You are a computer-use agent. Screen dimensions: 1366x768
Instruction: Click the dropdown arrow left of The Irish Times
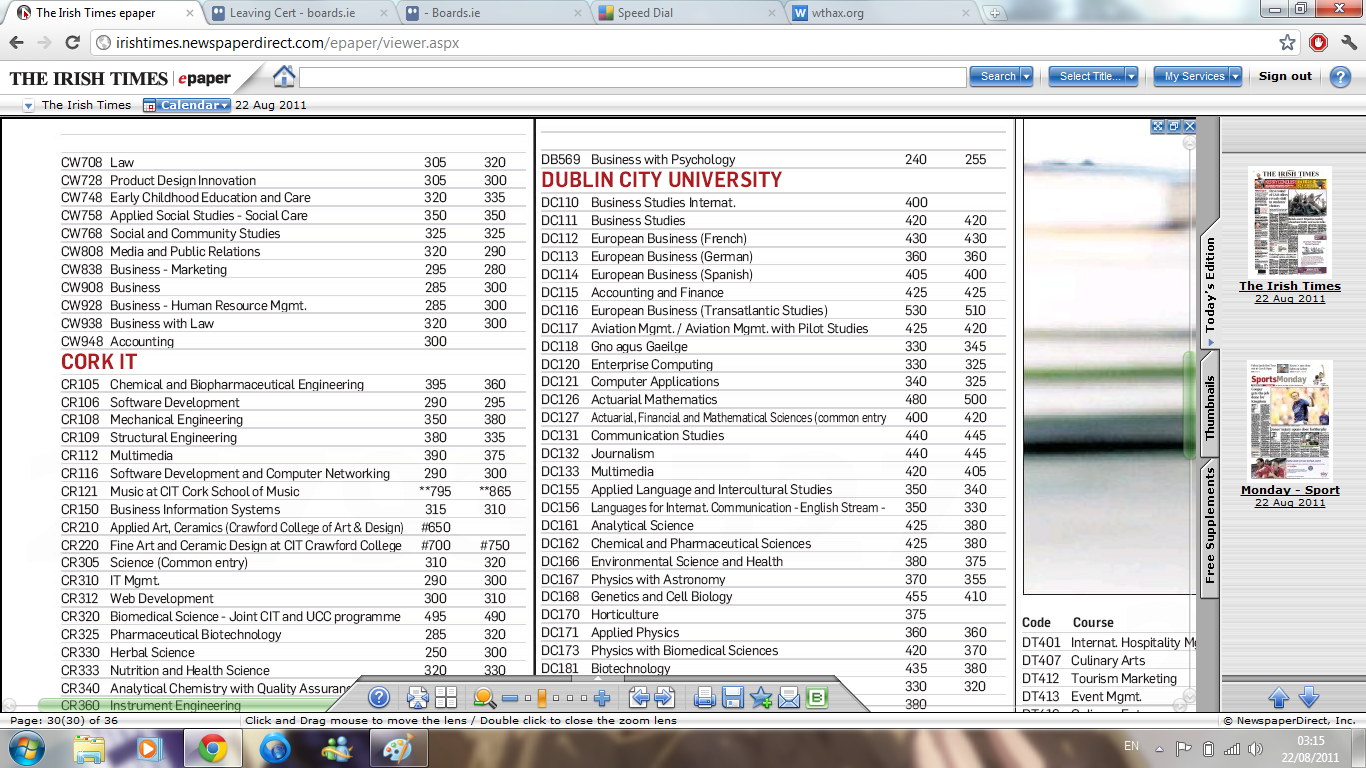(x=28, y=105)
